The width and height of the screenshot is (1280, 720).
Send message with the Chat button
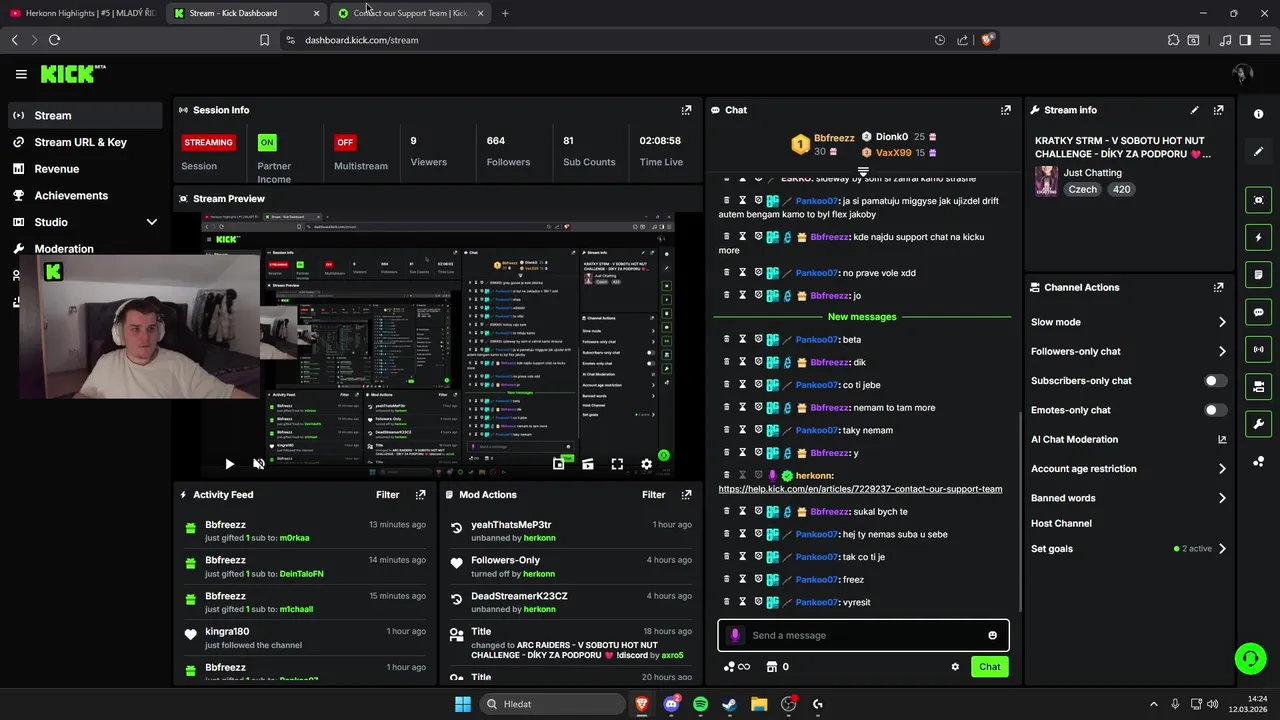point(989,667)
